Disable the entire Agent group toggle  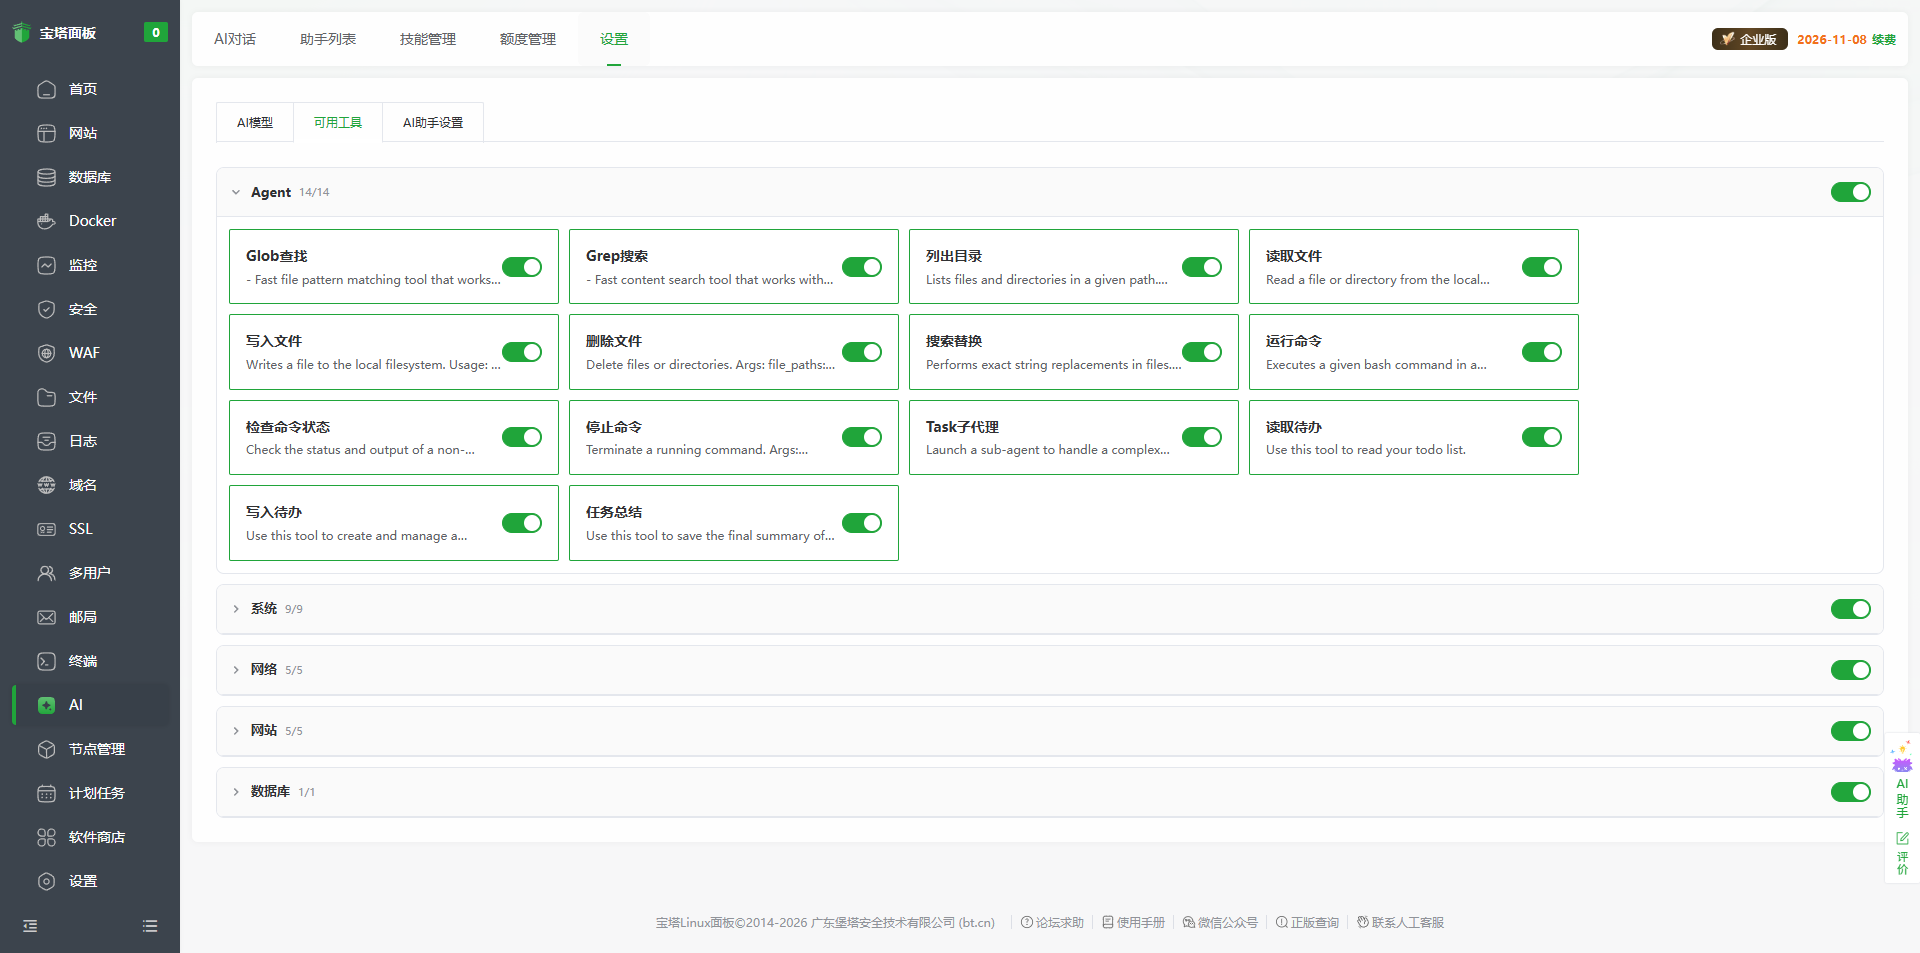[1850, 192]
